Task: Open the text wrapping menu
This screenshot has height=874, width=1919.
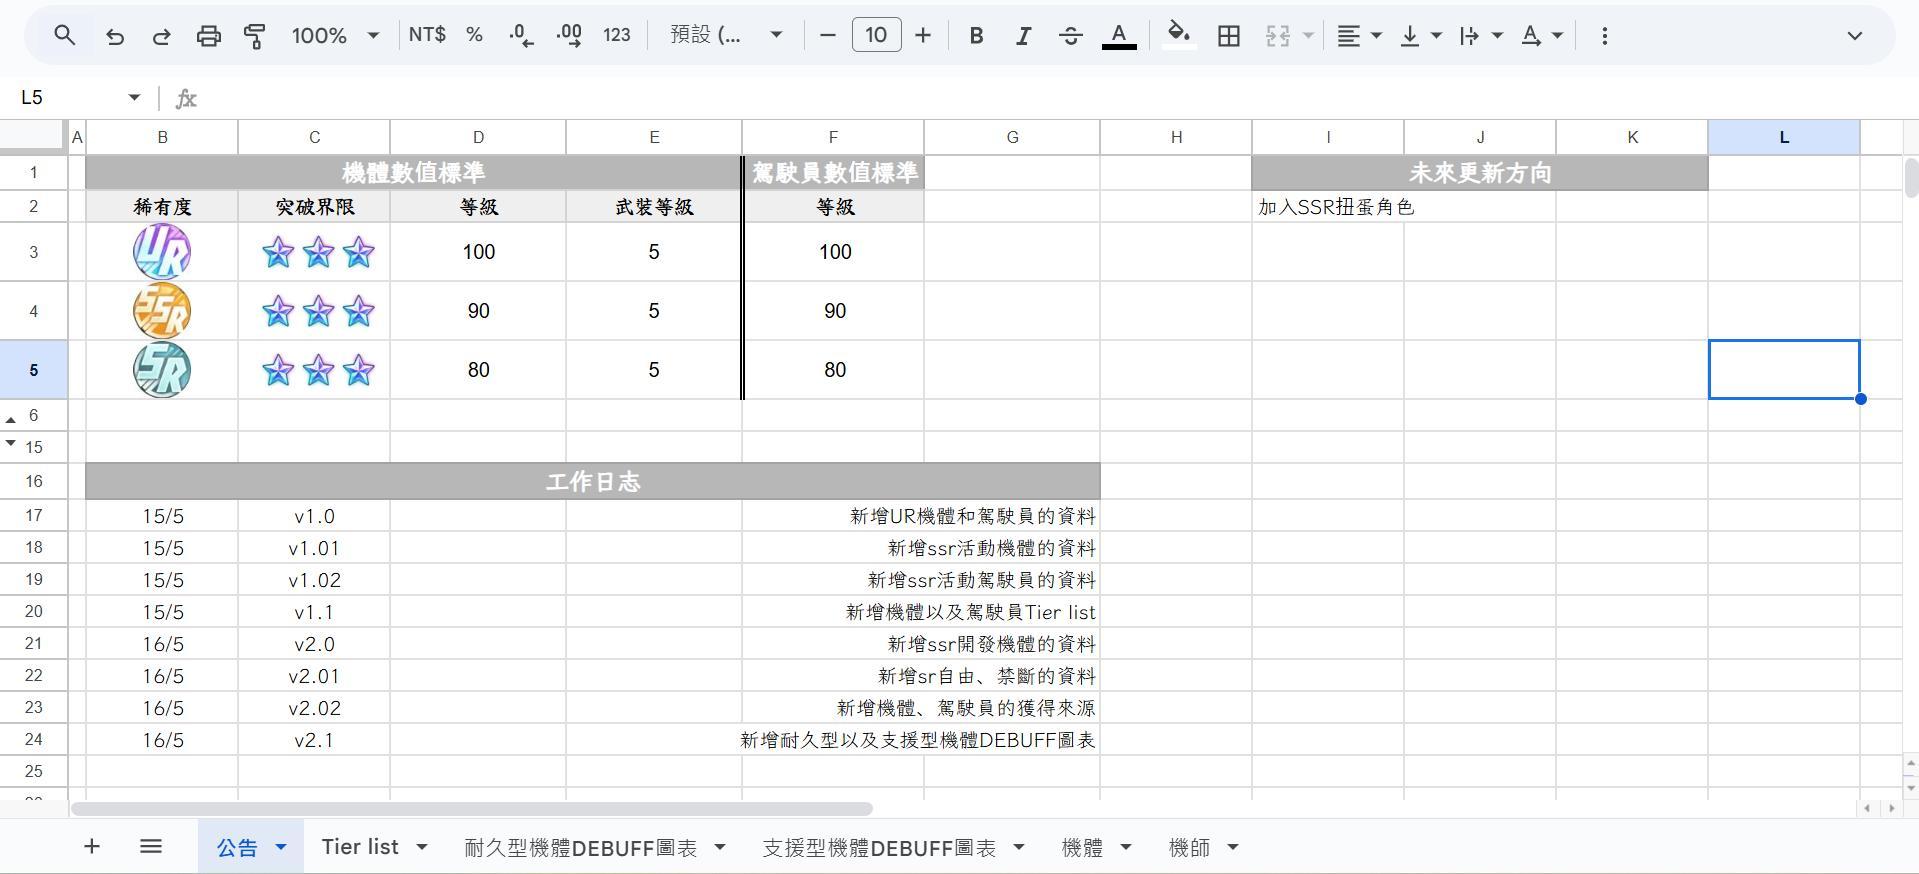Action: coord(1480,36)
